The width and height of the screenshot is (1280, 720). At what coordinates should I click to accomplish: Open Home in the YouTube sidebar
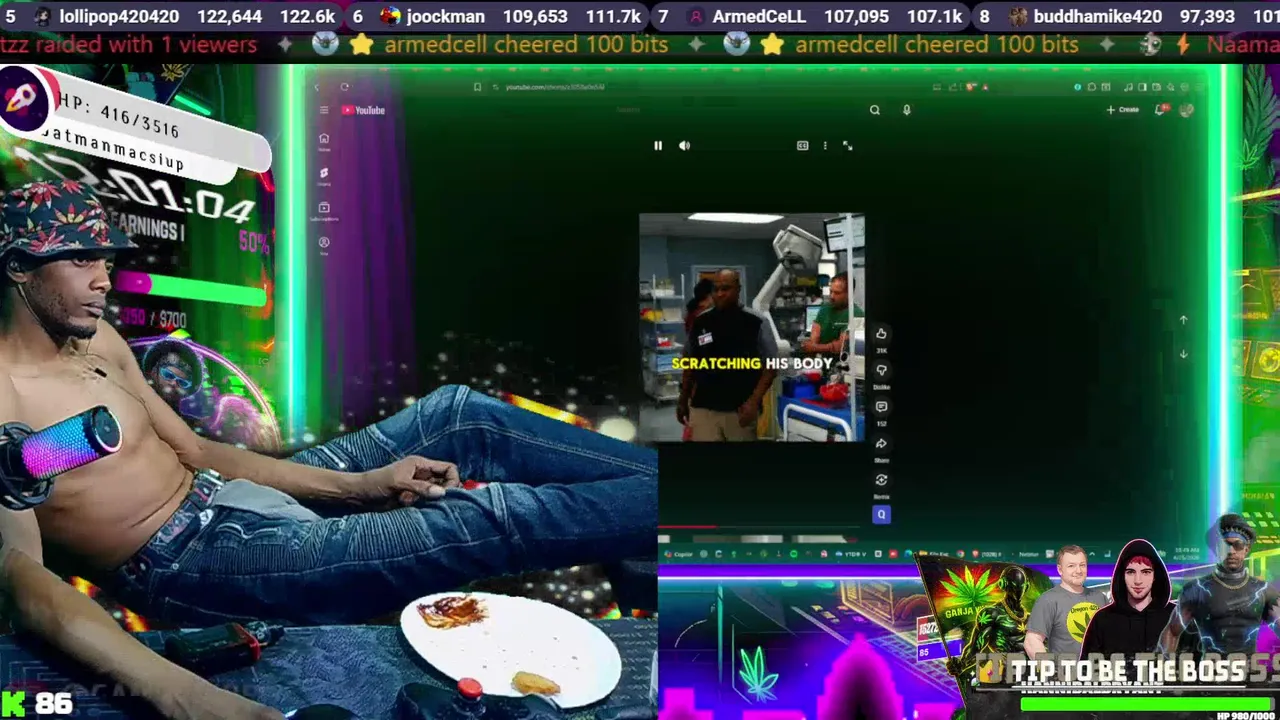pos(324,141)
